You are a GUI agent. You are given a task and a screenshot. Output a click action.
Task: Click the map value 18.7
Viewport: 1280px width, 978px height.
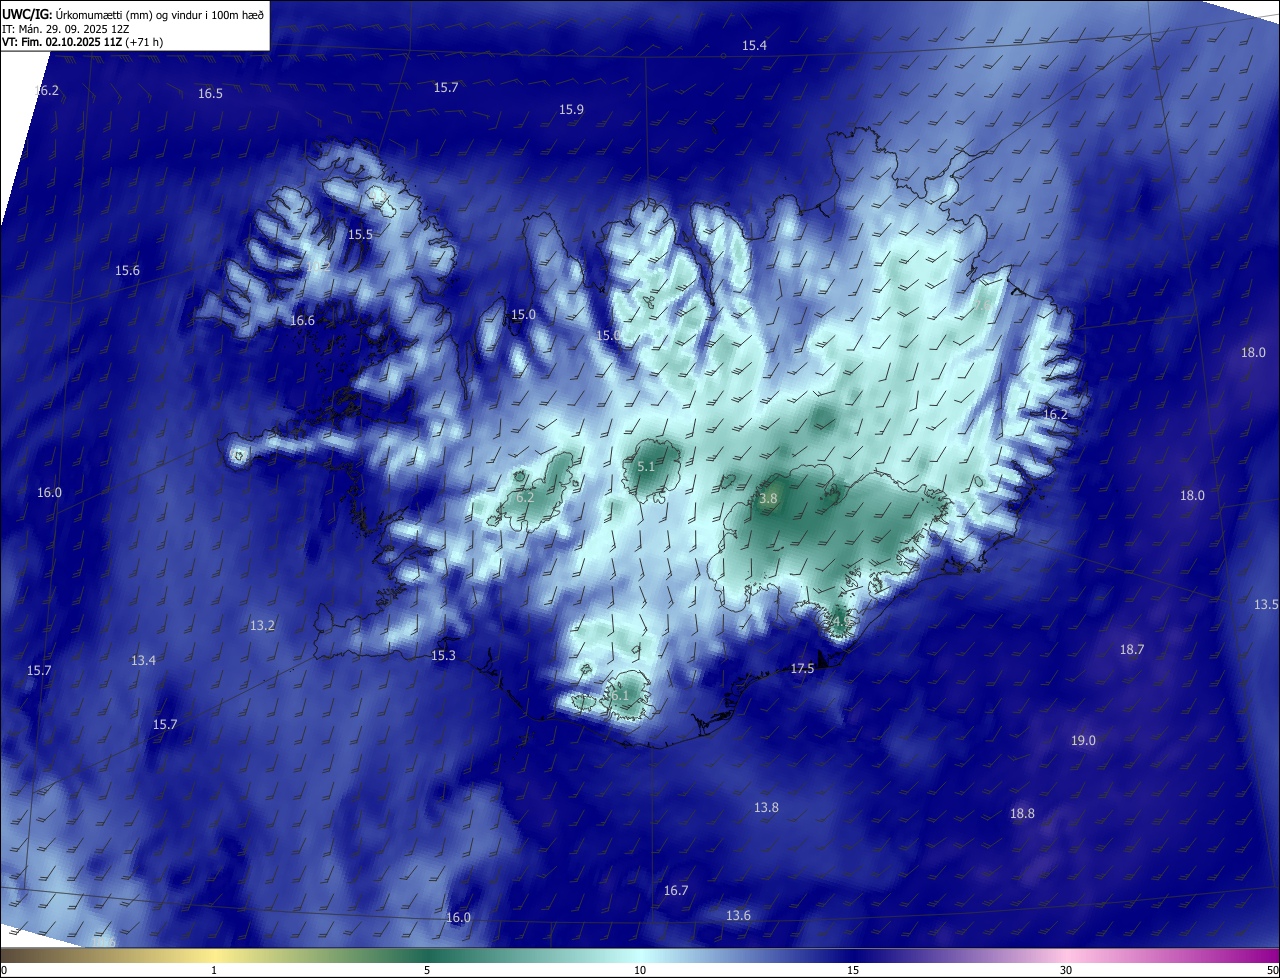coord(1131,650)
